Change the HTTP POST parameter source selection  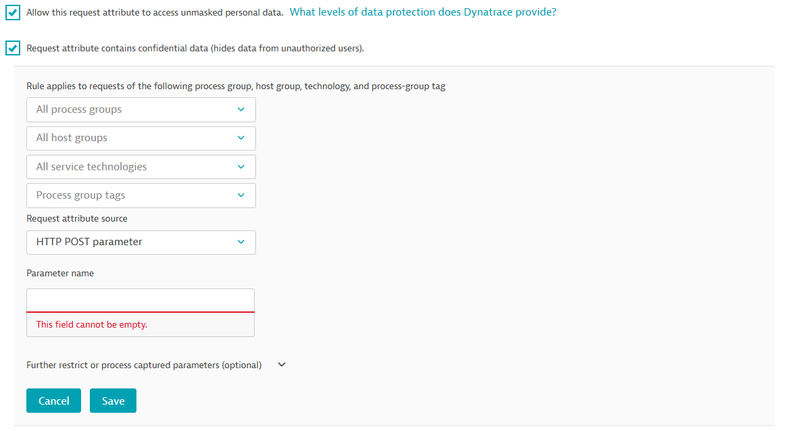pos(141,243)
